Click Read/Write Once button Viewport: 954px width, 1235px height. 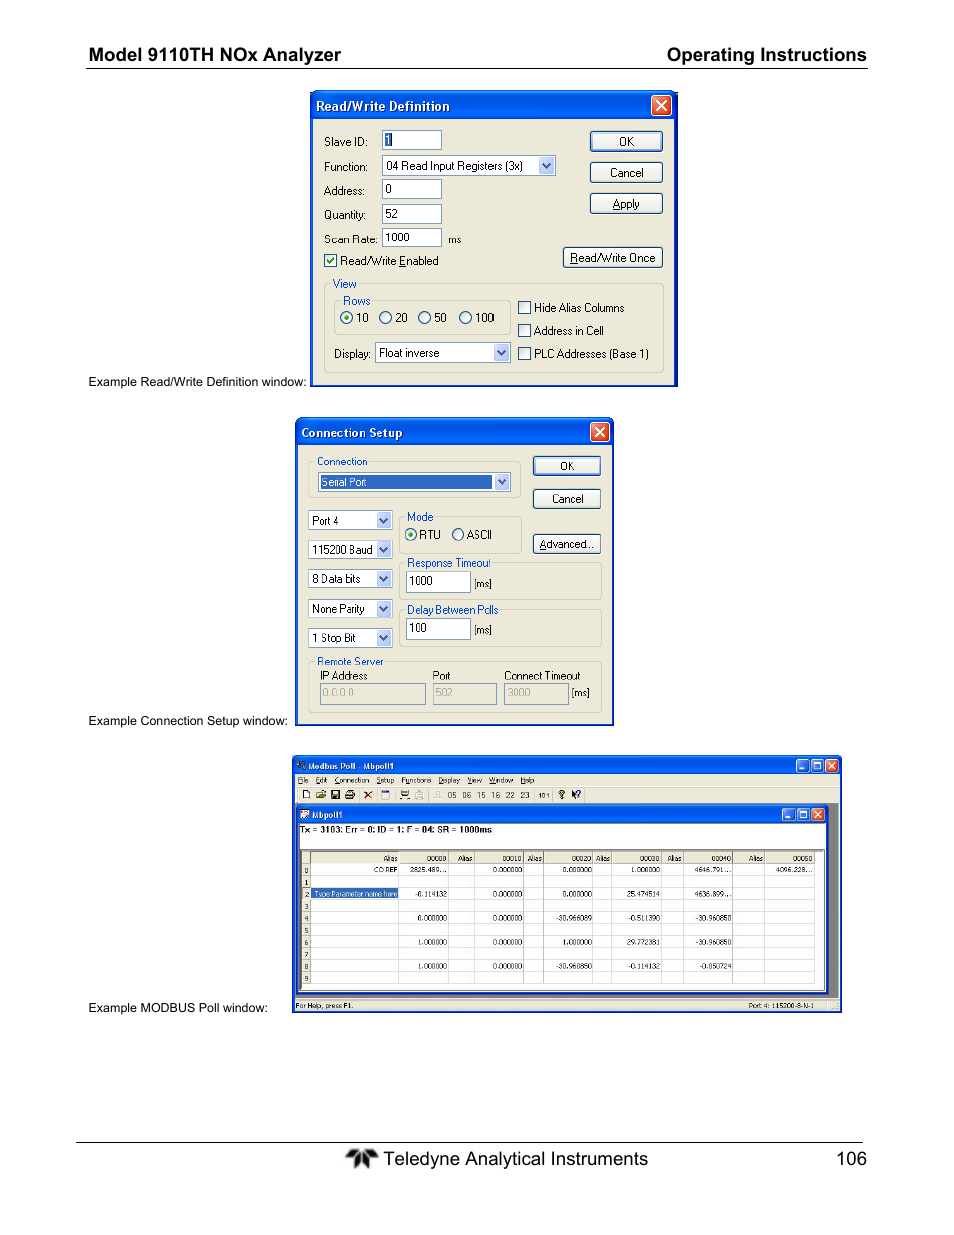pos(613,258)
